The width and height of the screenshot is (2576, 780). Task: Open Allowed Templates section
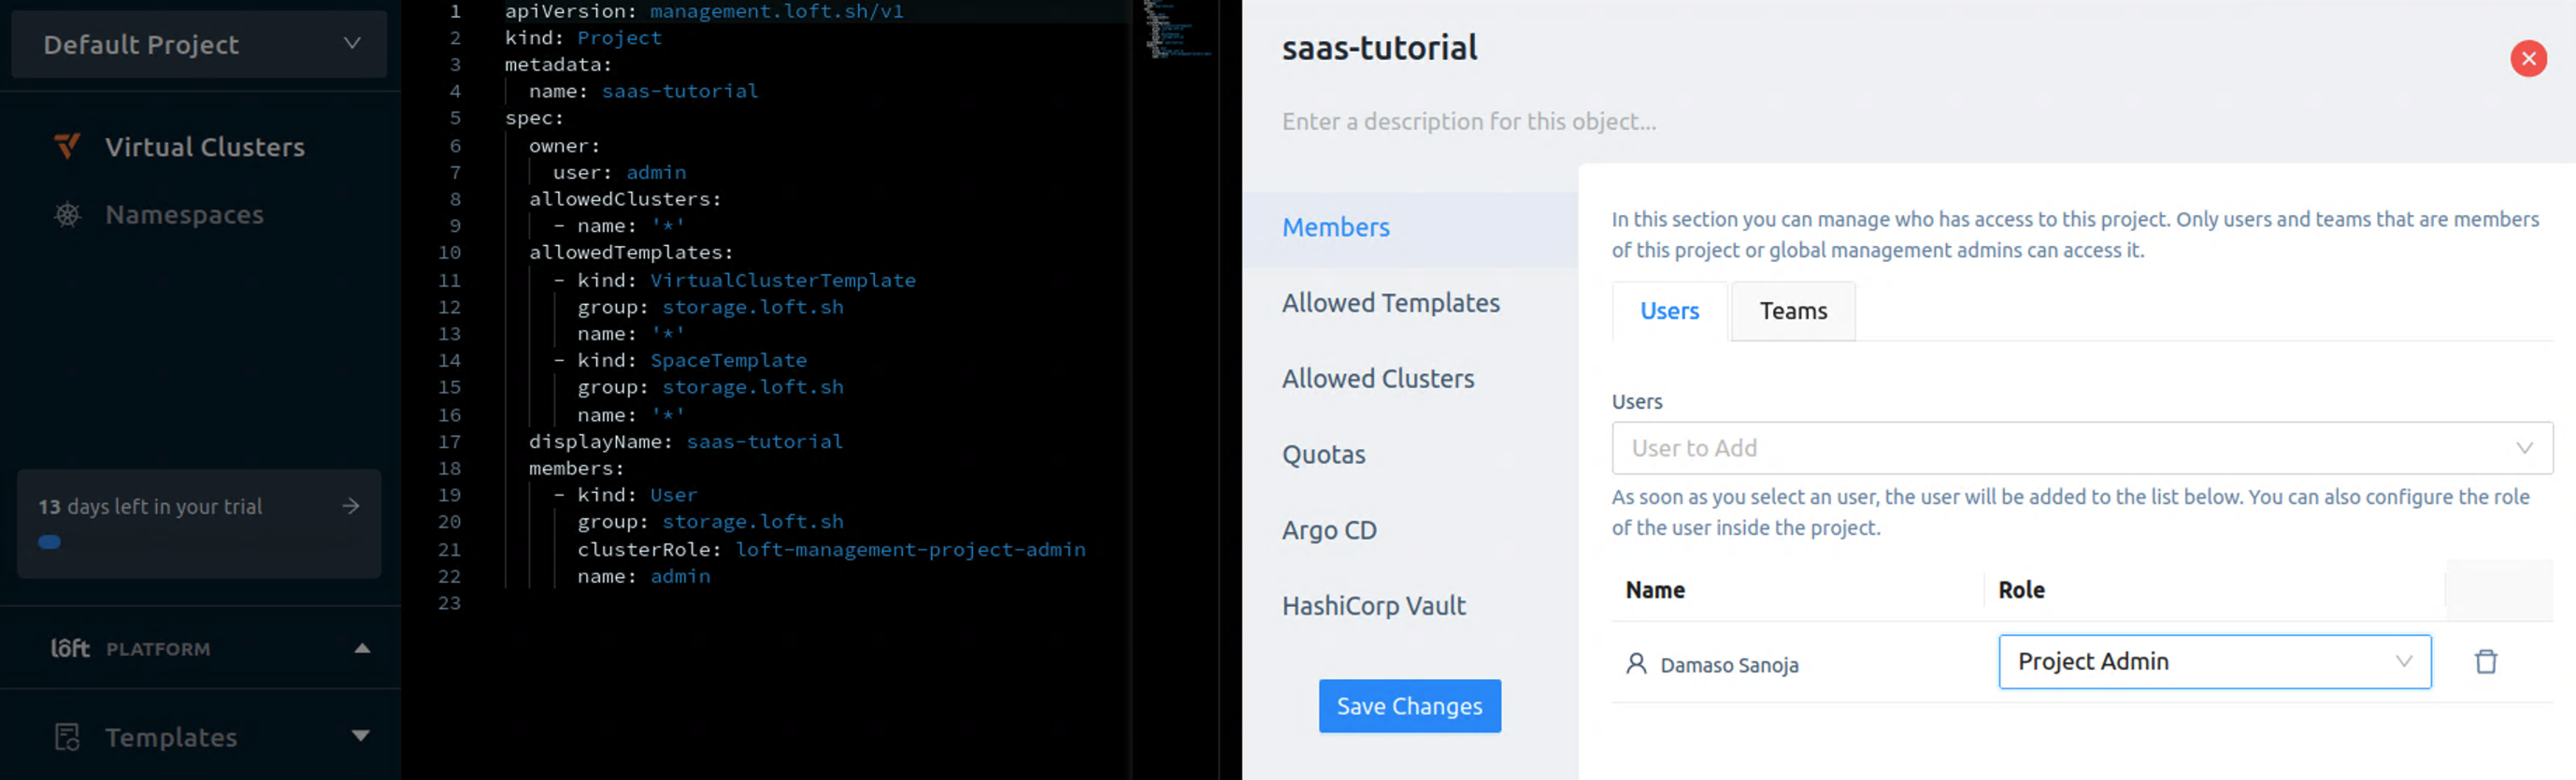(x=1391, y=303)
